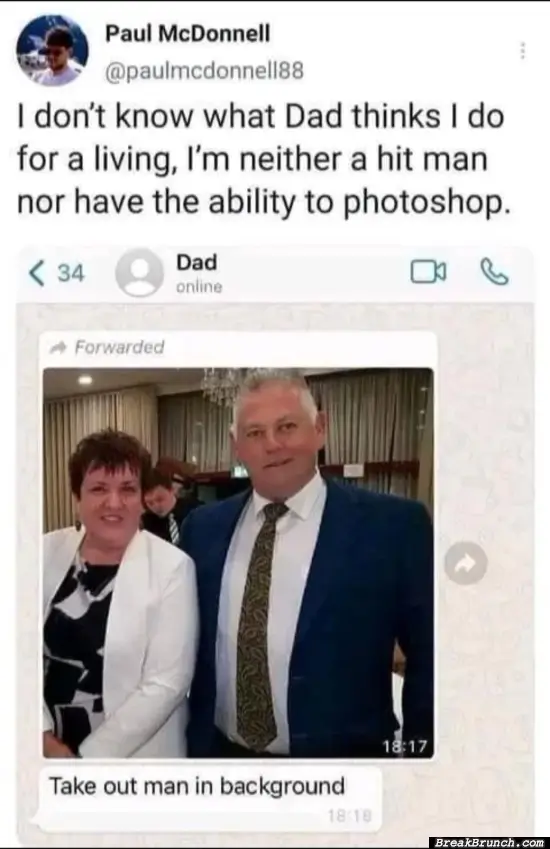Click the Paul McDonnell display name
This screenshot has width=550, height=849.
pyautogui.click(x=187, y=34)
